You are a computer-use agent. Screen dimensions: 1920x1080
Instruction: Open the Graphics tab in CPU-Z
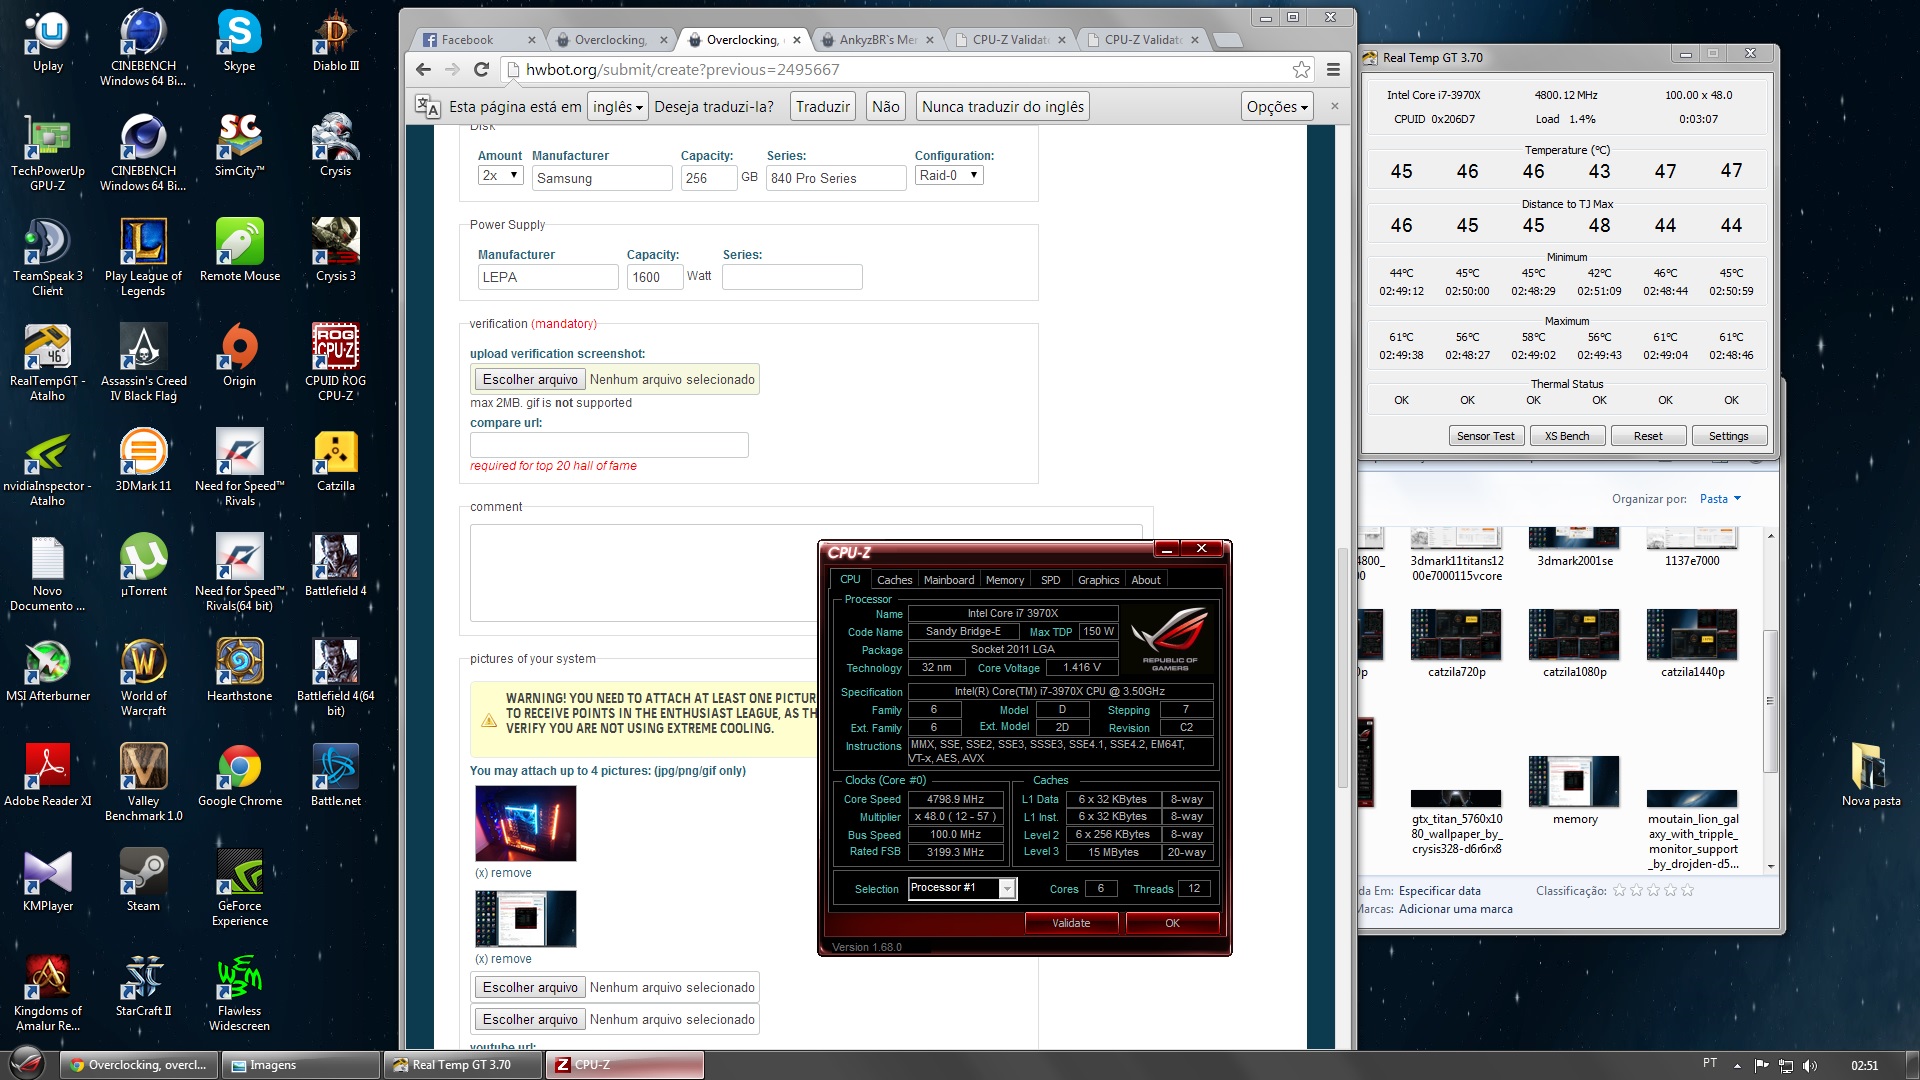(x=1098, y=580)
